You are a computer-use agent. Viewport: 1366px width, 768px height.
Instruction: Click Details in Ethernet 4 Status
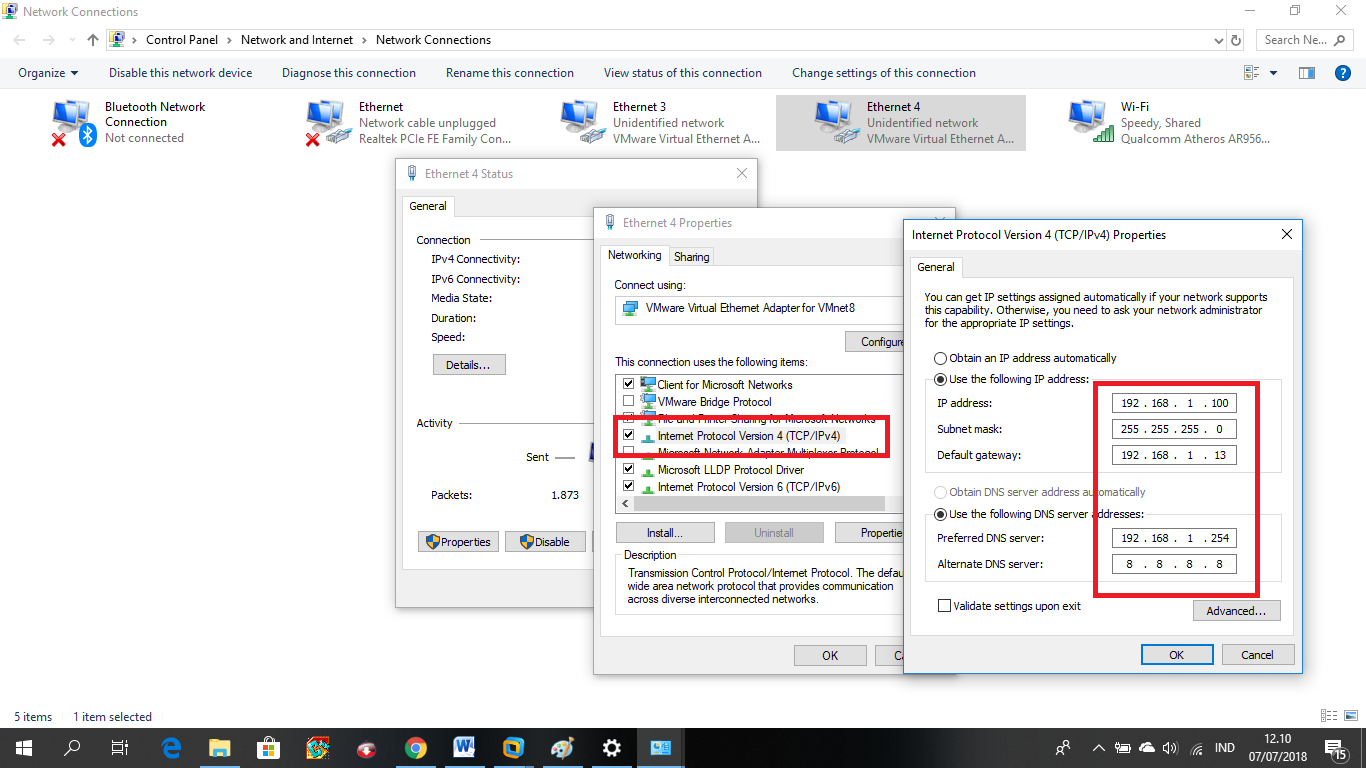[469, 365]
